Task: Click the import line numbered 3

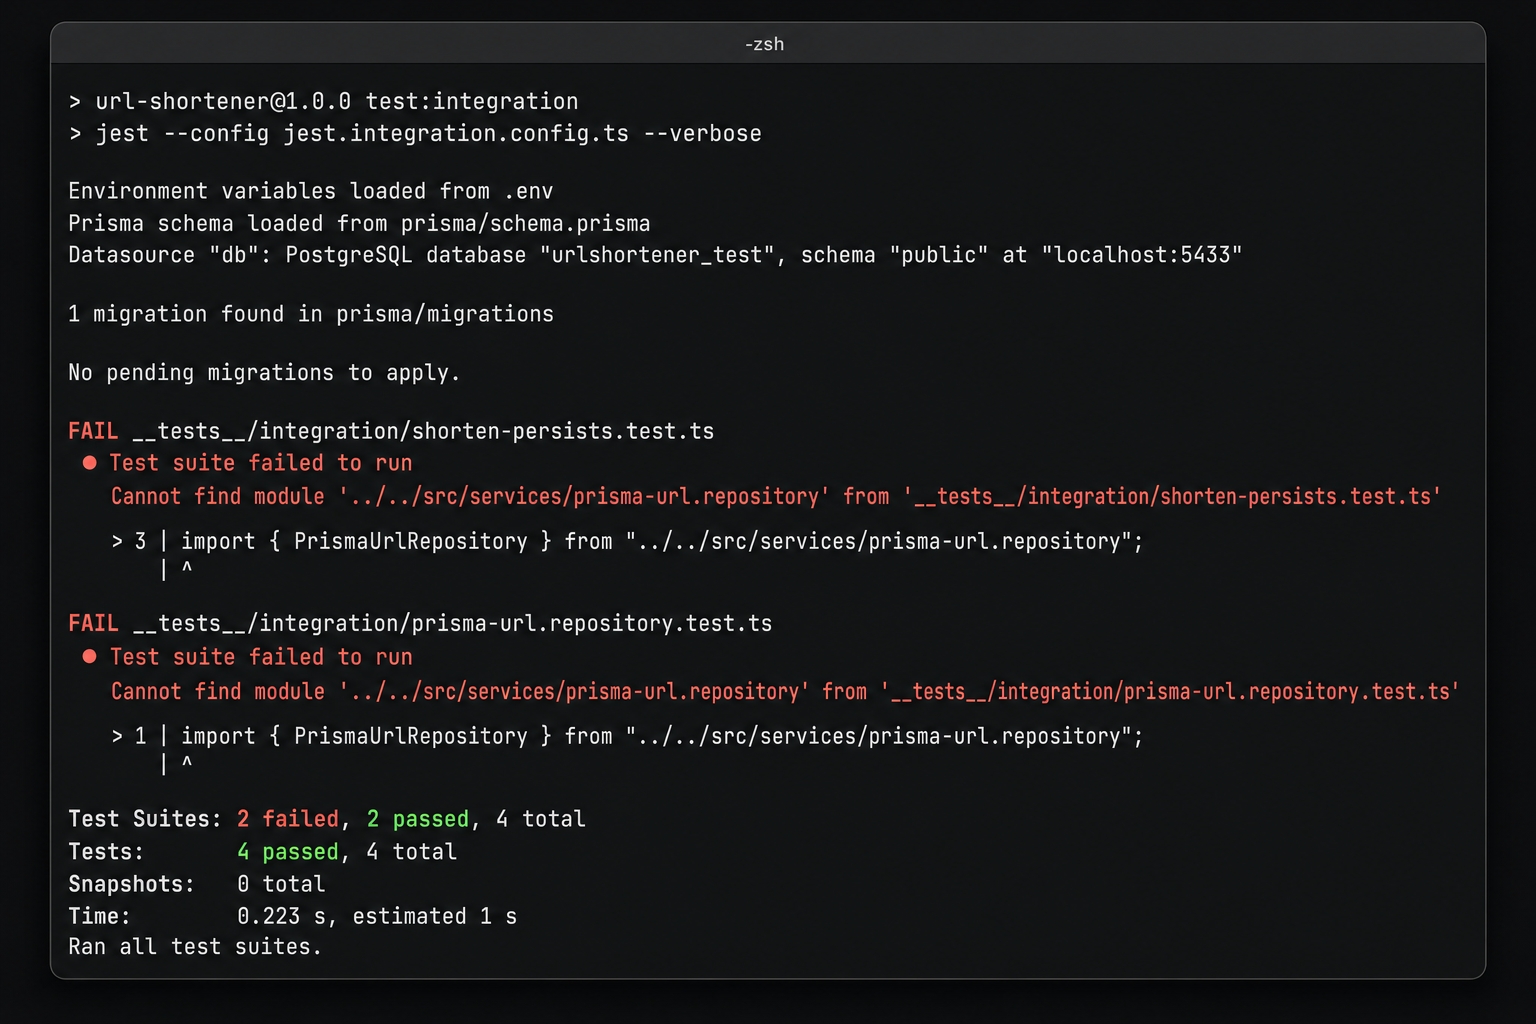Action: pyautogui.click(x=627, y=541)
